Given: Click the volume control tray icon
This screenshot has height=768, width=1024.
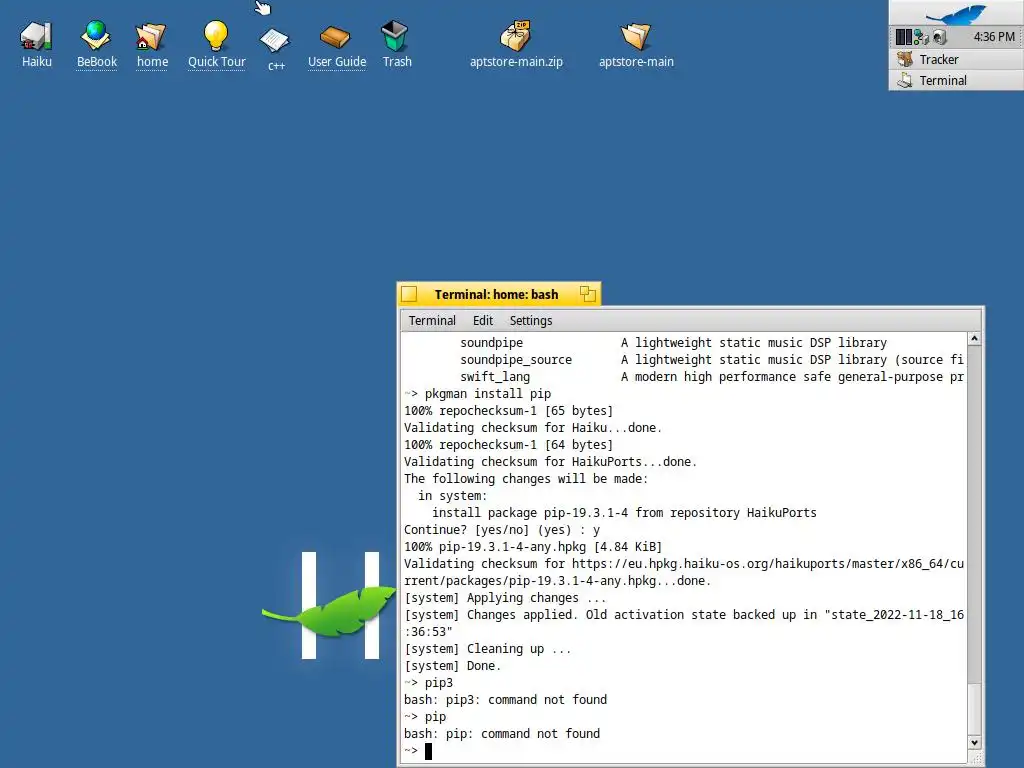Looking at the screenshot, I should 939,37.
